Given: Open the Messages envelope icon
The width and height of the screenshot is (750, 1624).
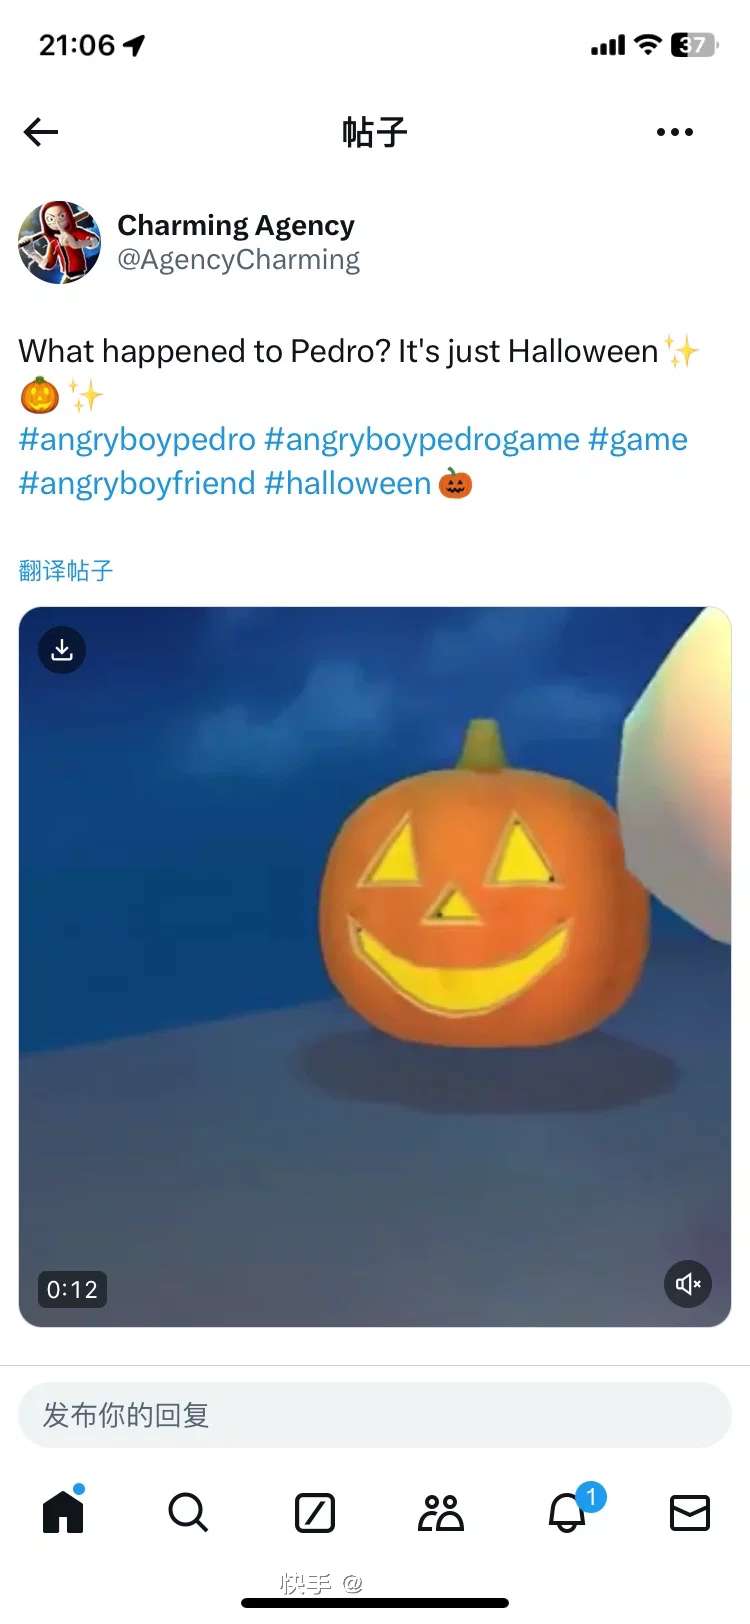Looking at the screenshot, I should click(x=690, y=1513).
